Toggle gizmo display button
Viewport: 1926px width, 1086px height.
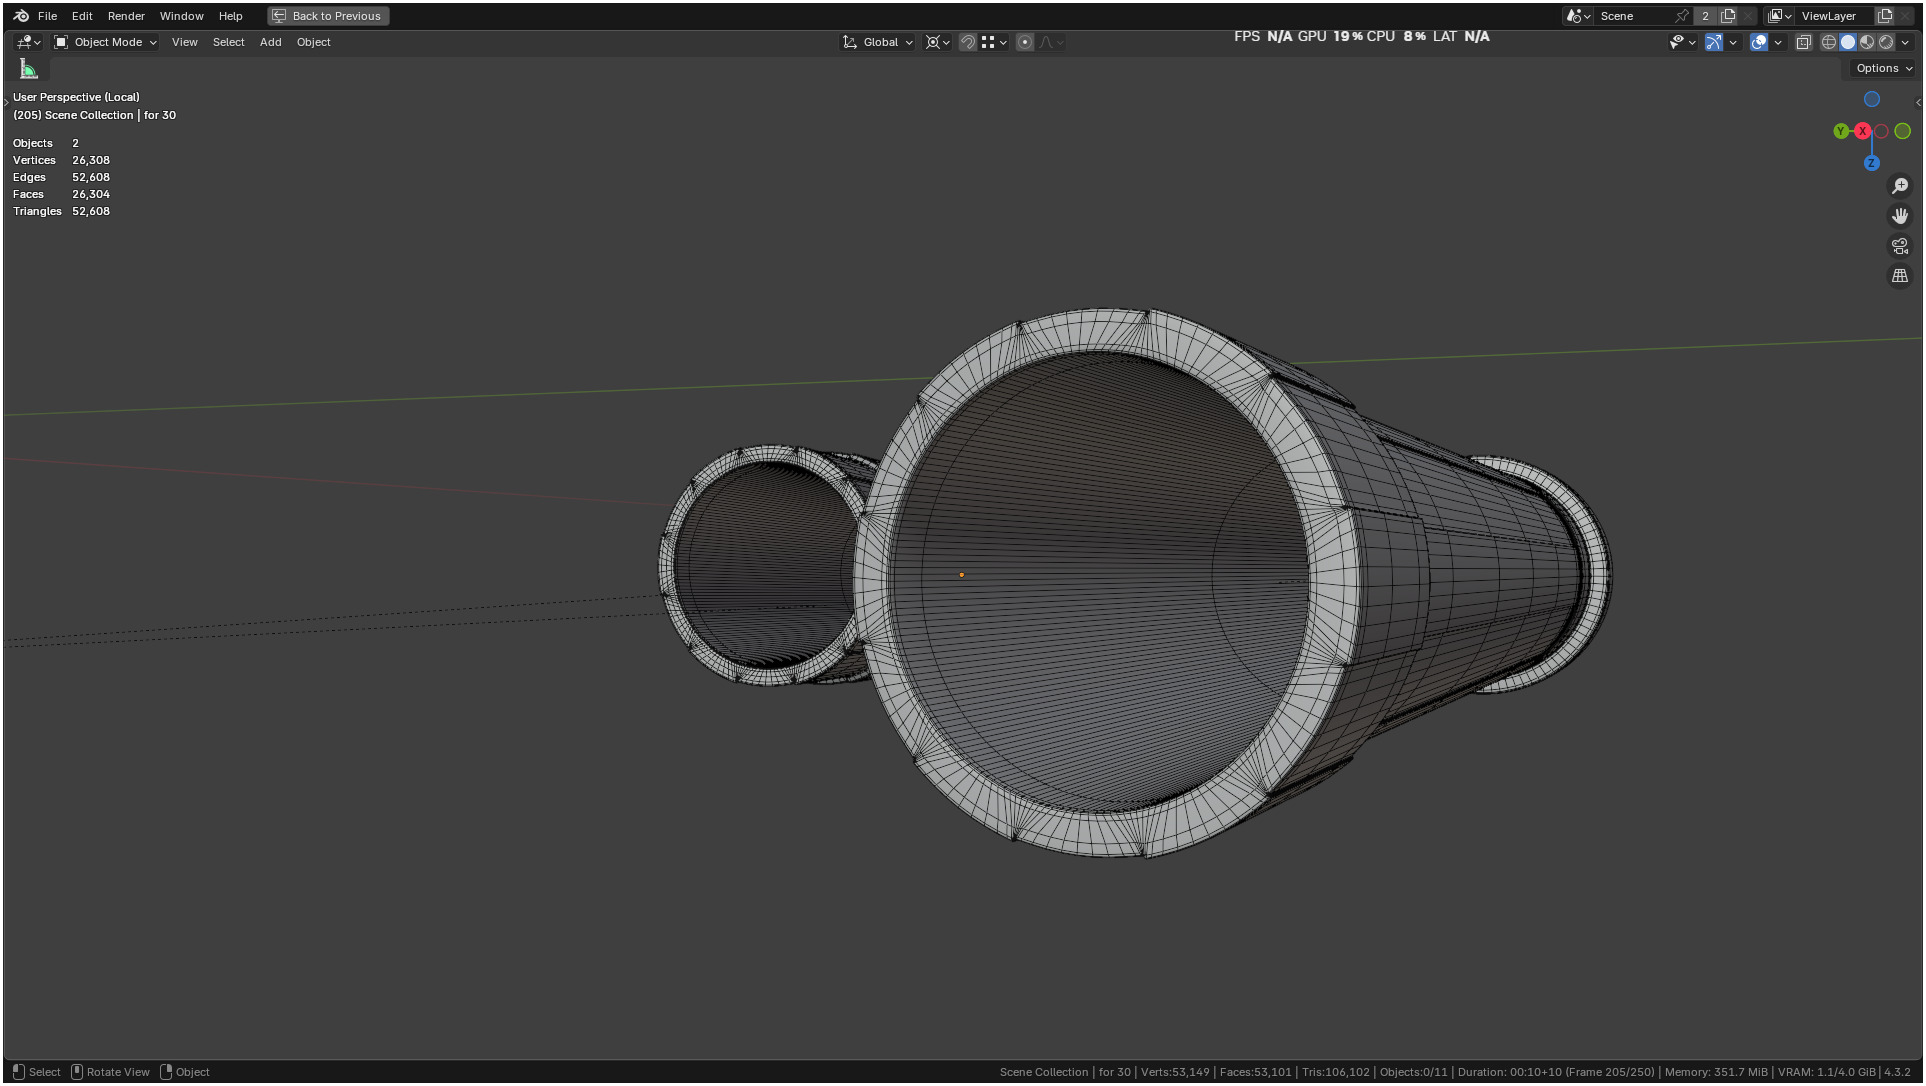pyautogui.click(x=1713, y=42)
